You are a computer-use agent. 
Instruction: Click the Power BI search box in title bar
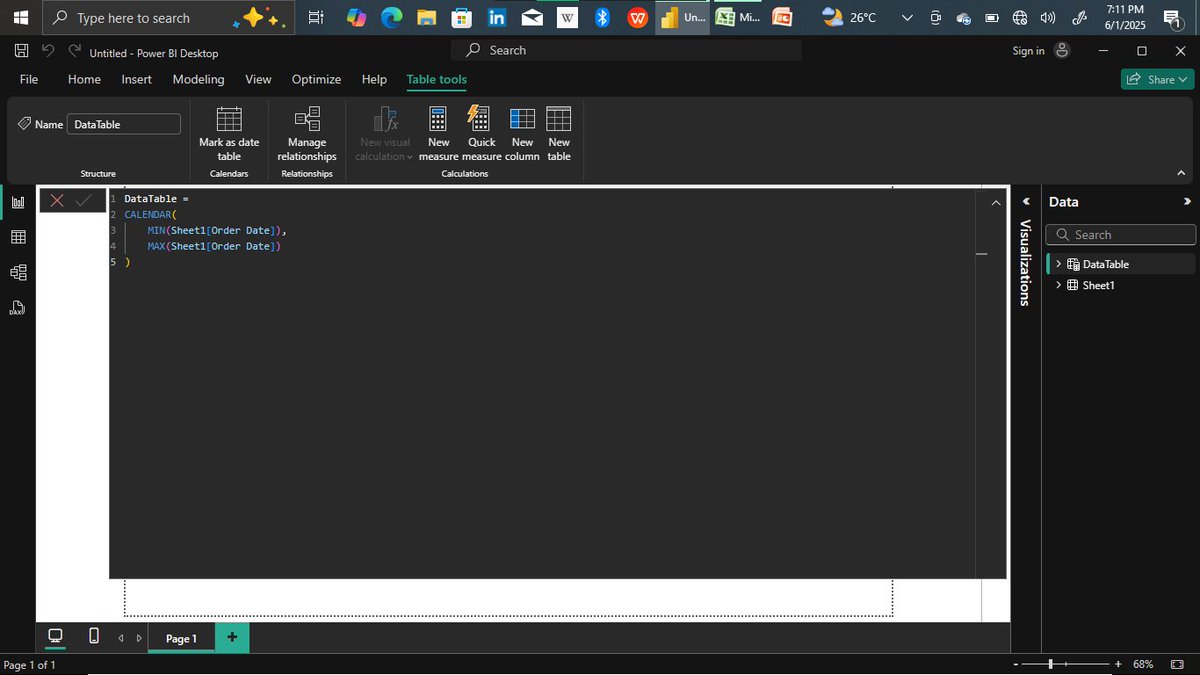pos(626,50)
